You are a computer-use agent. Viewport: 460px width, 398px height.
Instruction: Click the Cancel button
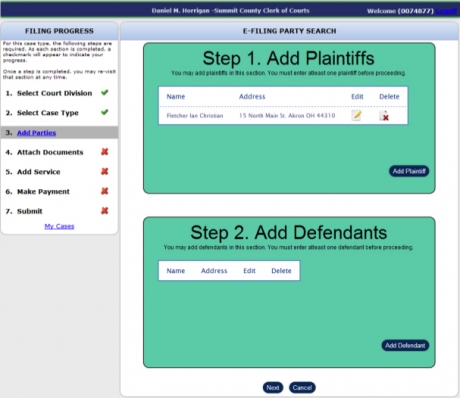[302, 388]
